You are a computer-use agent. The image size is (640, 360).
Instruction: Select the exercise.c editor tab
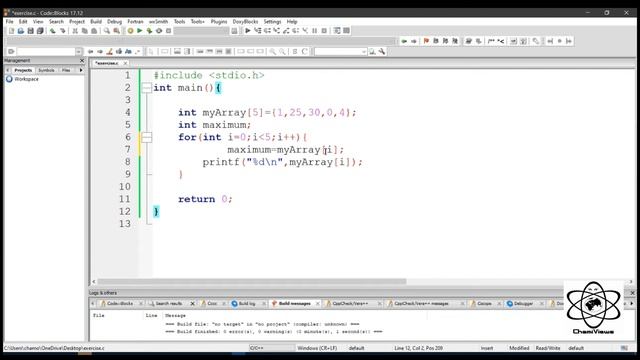(x=107, y=63)
